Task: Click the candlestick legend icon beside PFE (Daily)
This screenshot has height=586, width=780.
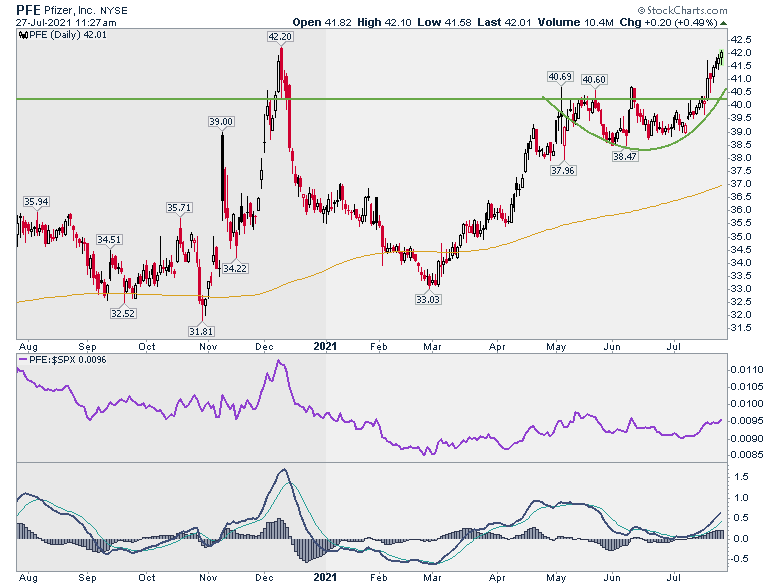Action: click(x=23, y=35)
